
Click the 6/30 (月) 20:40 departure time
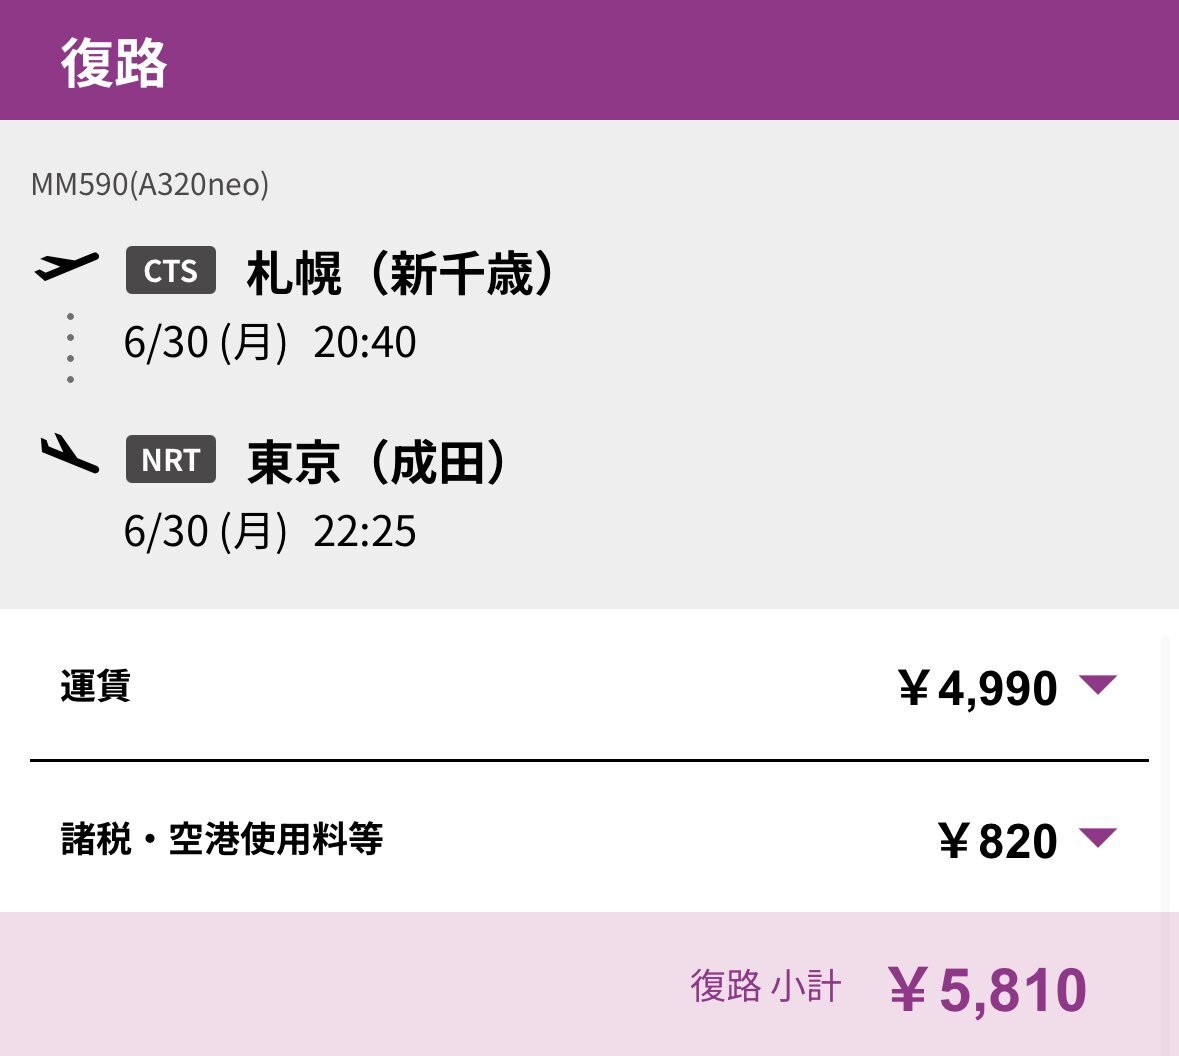point(270,342)
